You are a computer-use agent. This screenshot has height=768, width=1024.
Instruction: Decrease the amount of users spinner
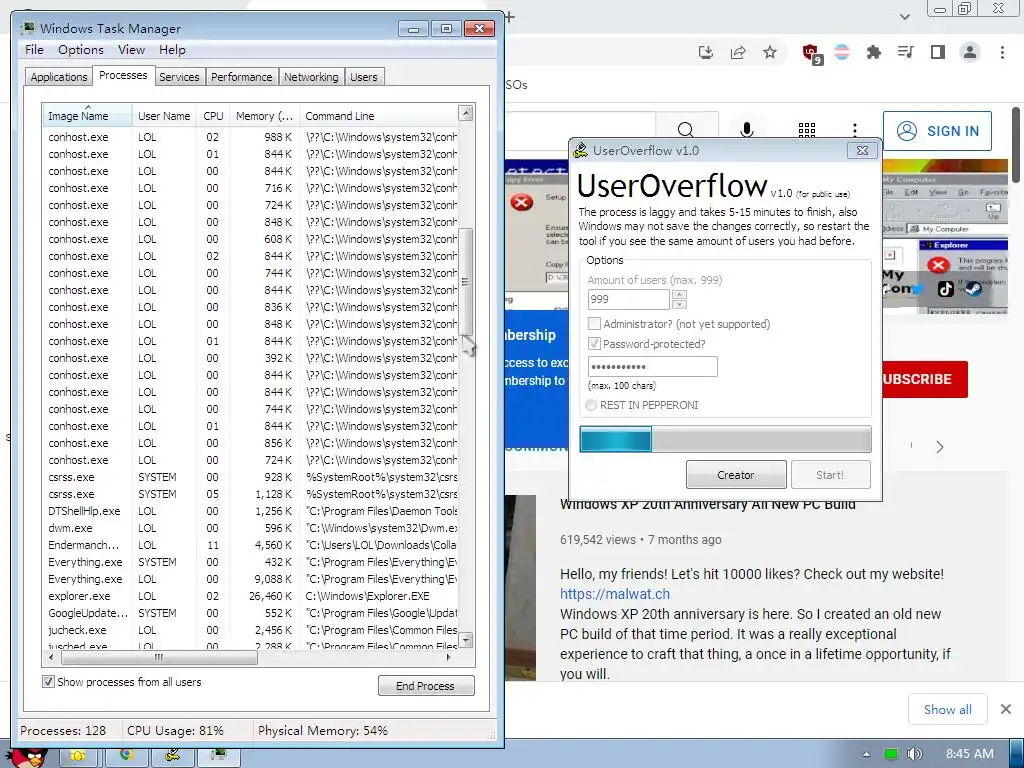(x=679, y=304)
